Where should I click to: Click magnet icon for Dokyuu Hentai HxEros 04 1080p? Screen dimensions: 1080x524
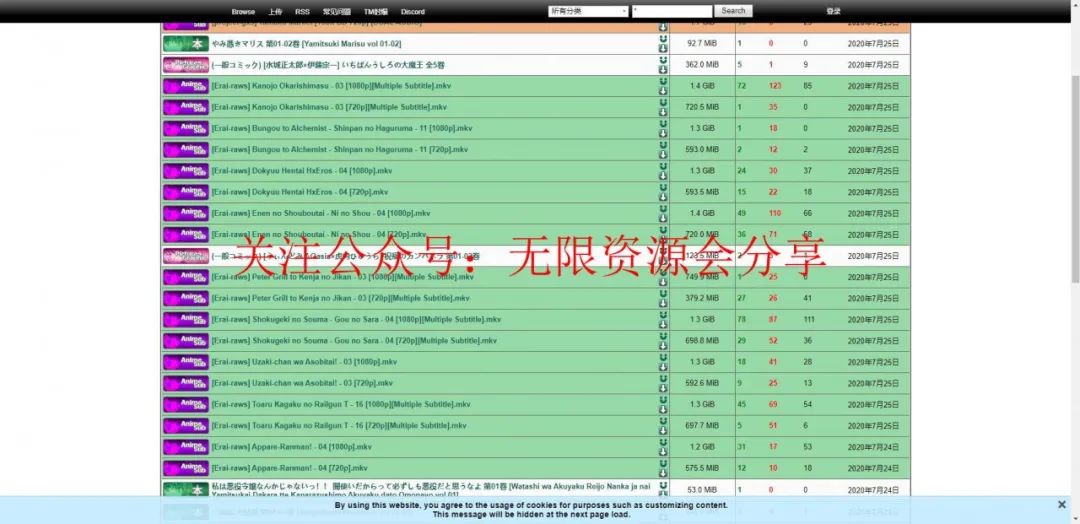point(663,167)
